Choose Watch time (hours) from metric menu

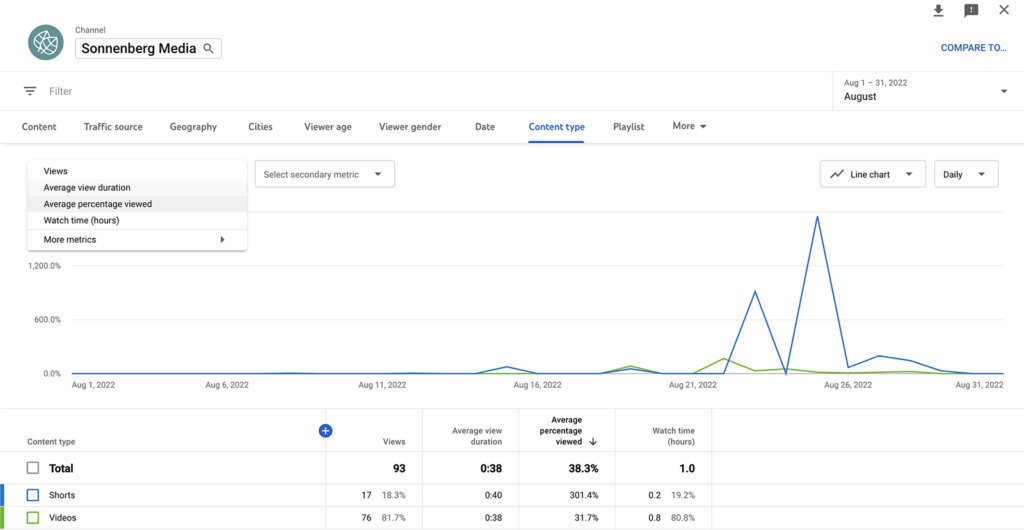click(x=81, y=220)
